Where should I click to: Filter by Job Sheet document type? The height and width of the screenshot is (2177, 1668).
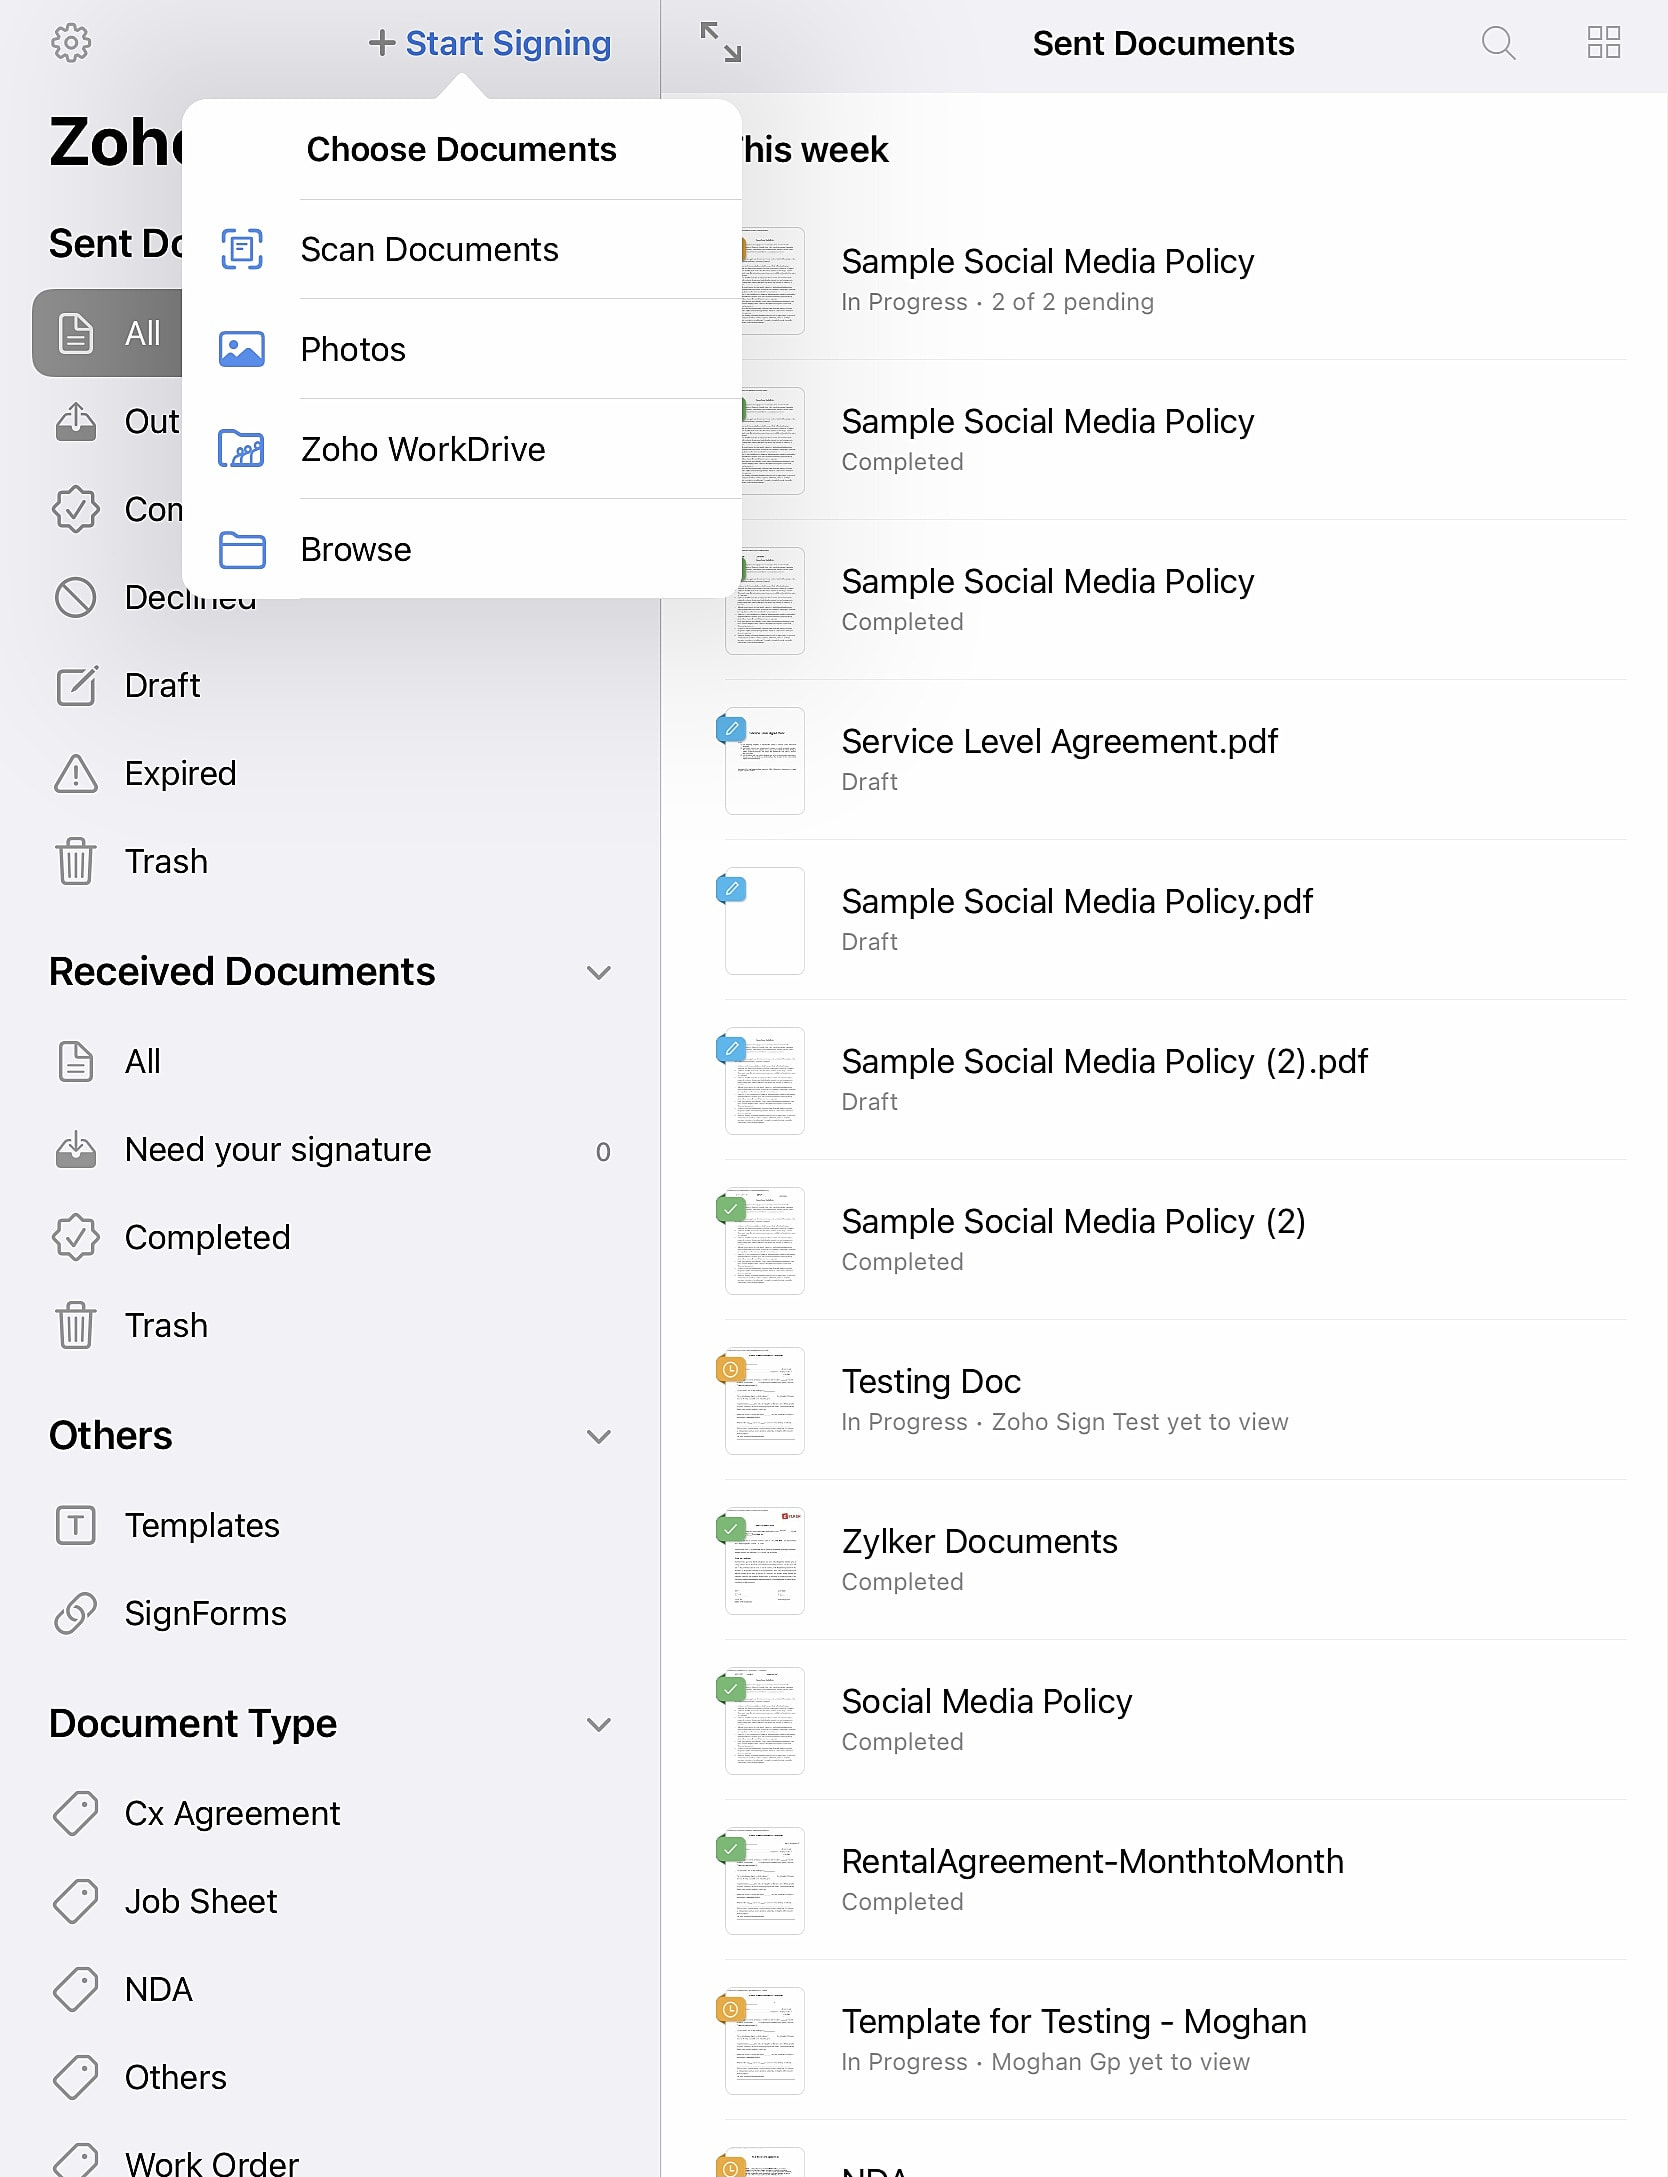tap(330, 1901)
